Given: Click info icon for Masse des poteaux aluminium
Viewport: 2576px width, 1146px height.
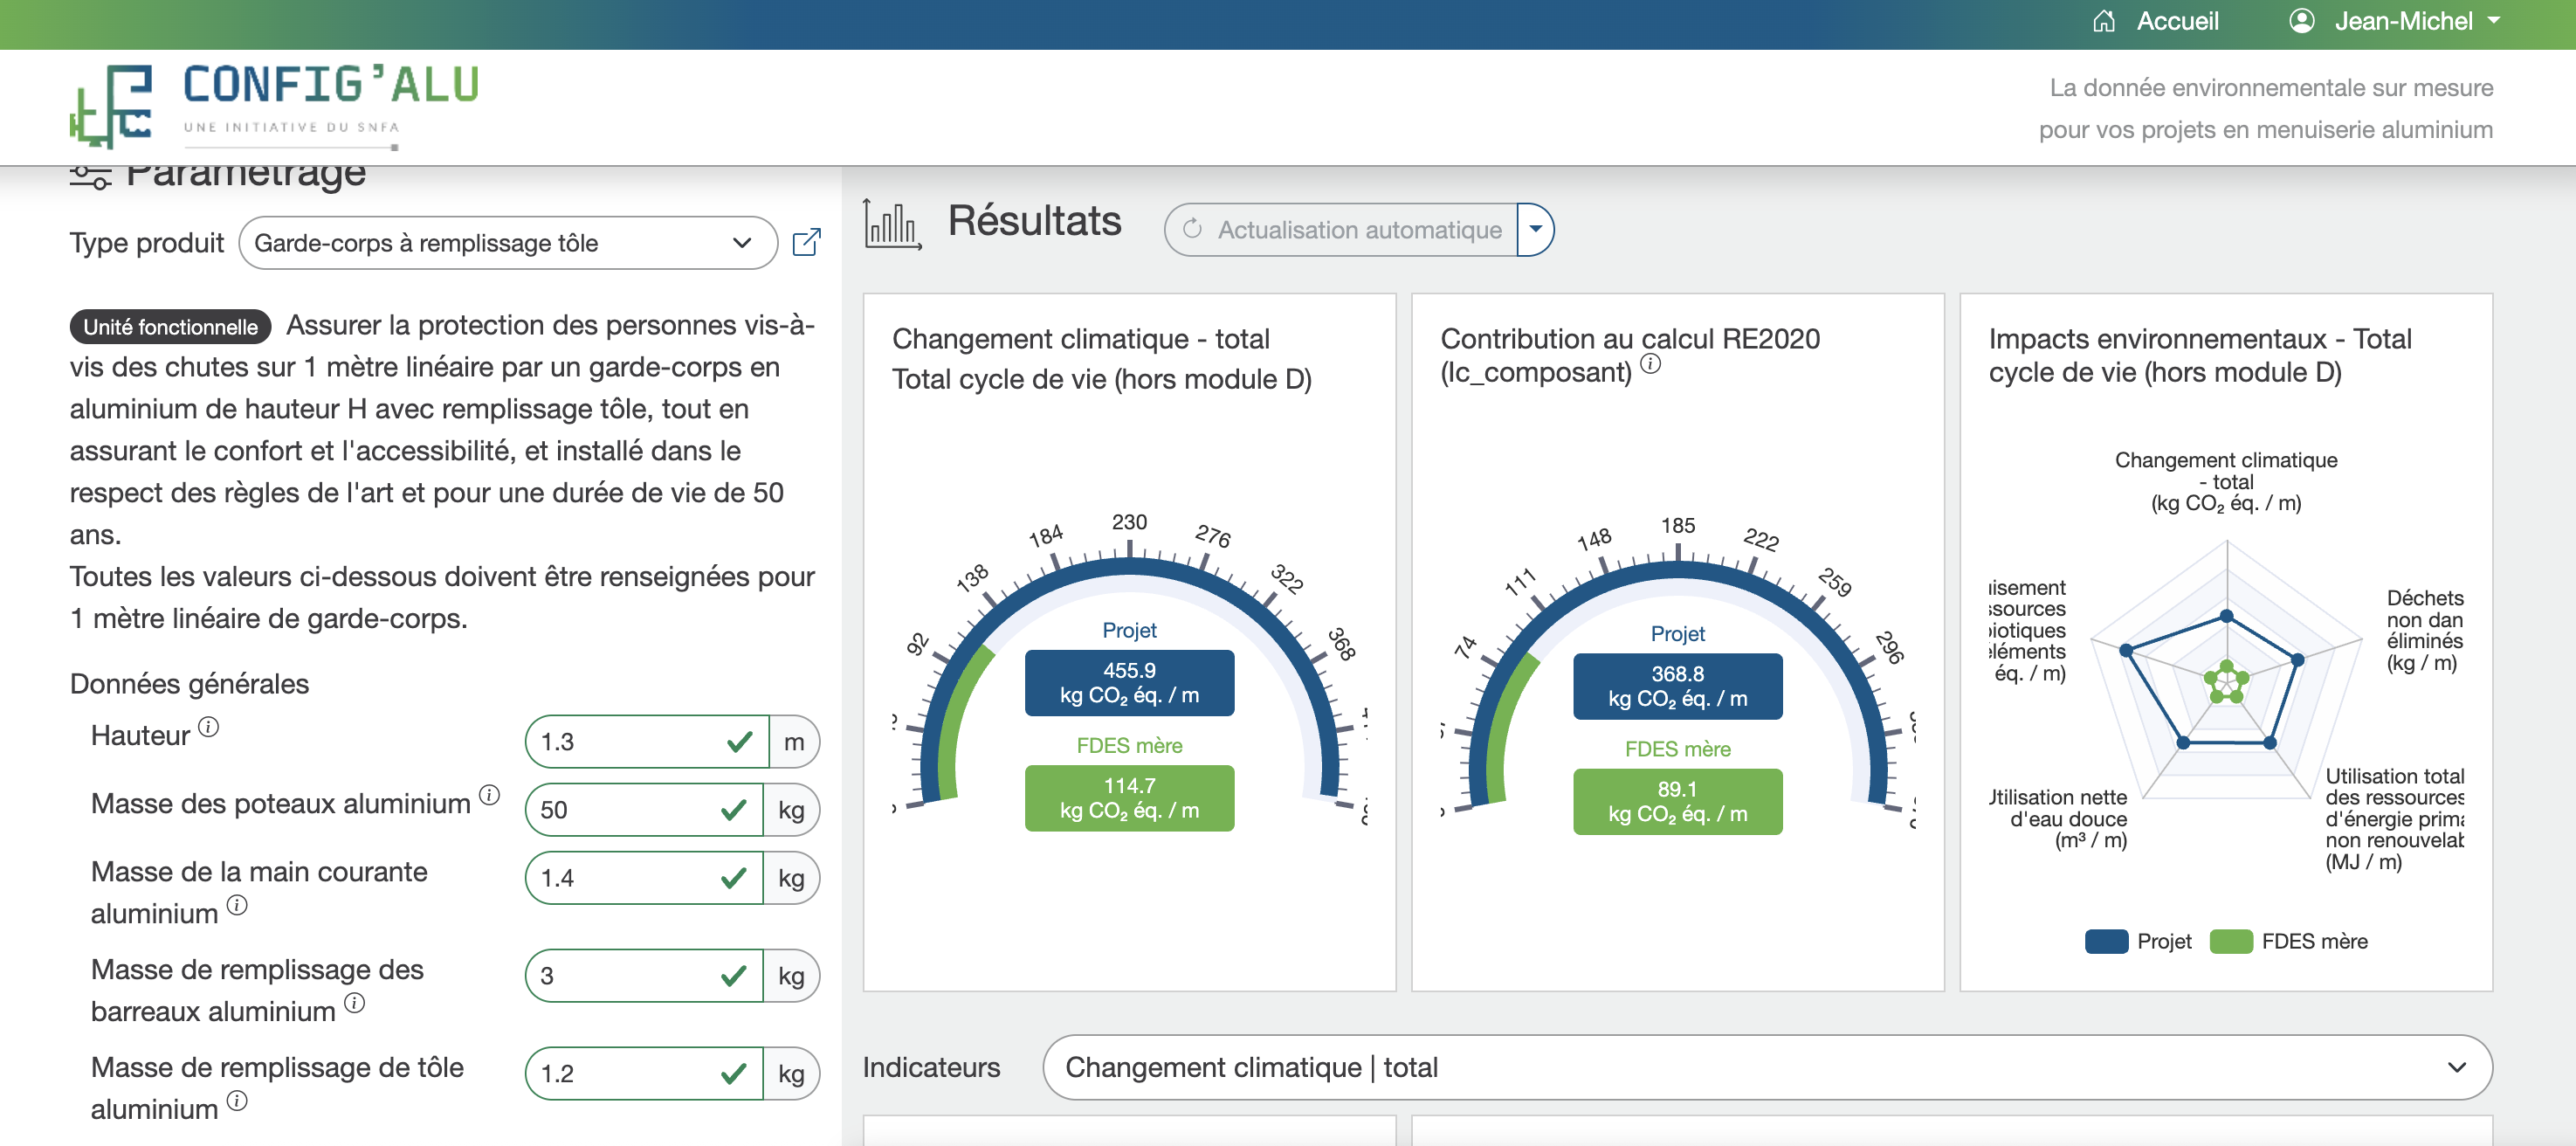Looking at the screenshot, I should point(489,795).
